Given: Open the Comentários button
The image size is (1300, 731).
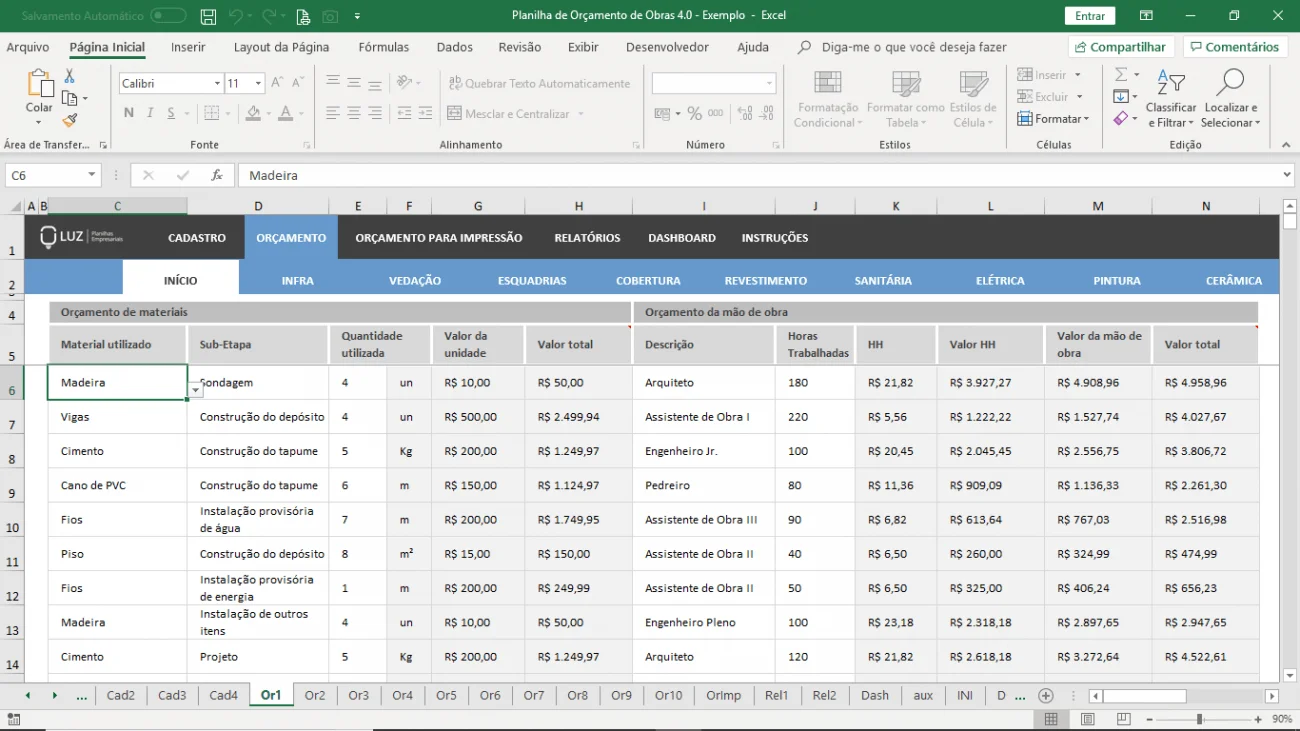Looking at the screenshot, I should click(x=1235, y=47).
